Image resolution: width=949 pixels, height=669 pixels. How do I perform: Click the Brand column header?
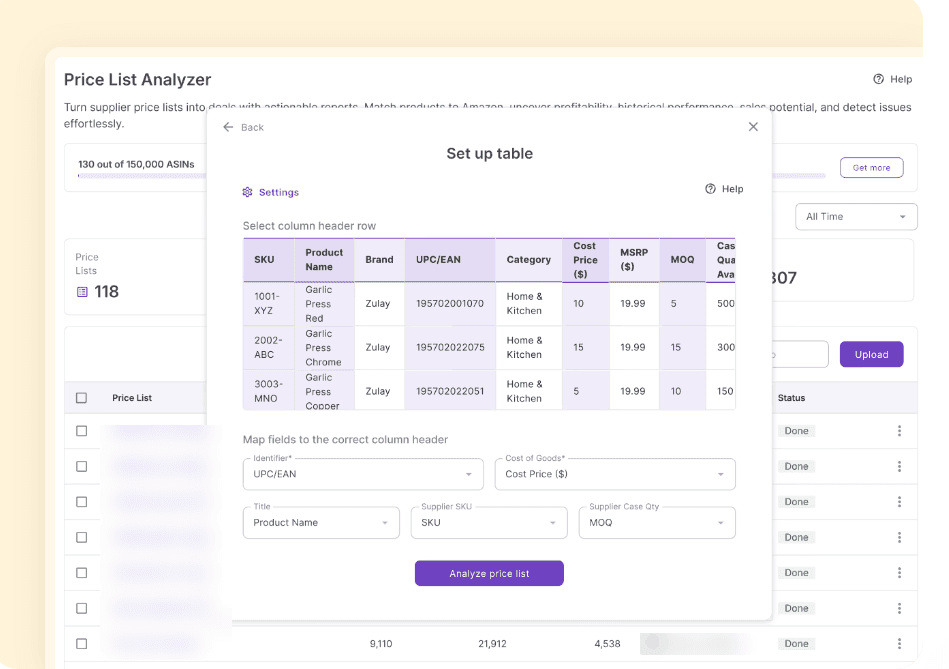pos(379,260)
